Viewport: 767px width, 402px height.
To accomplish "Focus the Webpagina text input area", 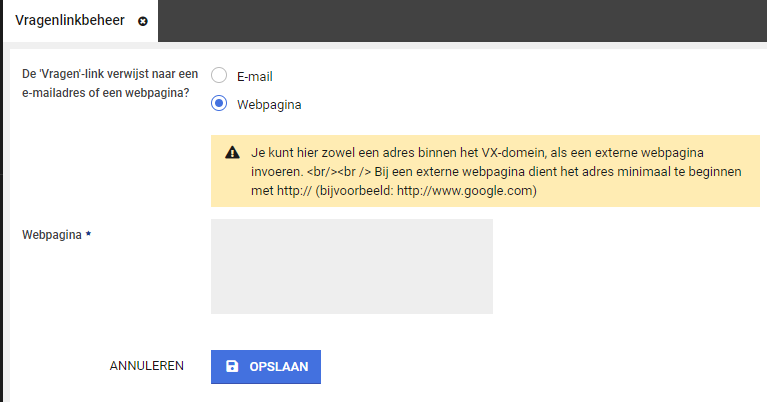I will tap(351, 266).
